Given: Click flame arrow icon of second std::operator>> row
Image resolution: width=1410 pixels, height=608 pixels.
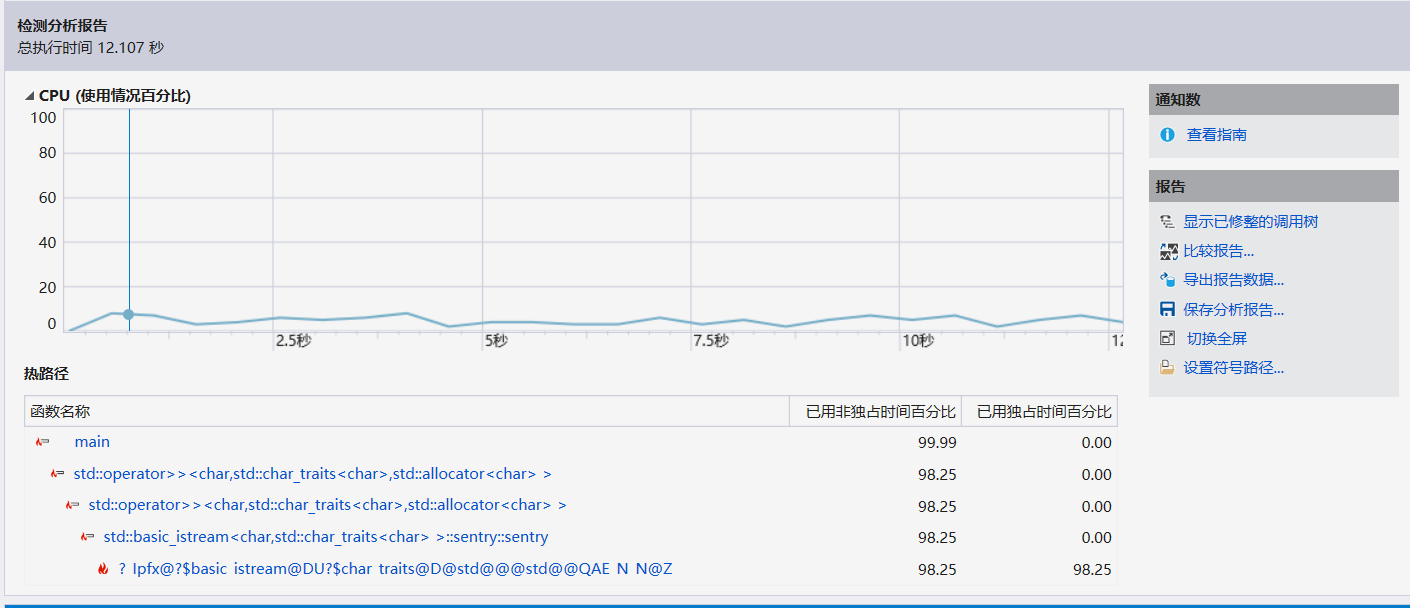Looking at the screenshot, I should [x=73, y=506].
